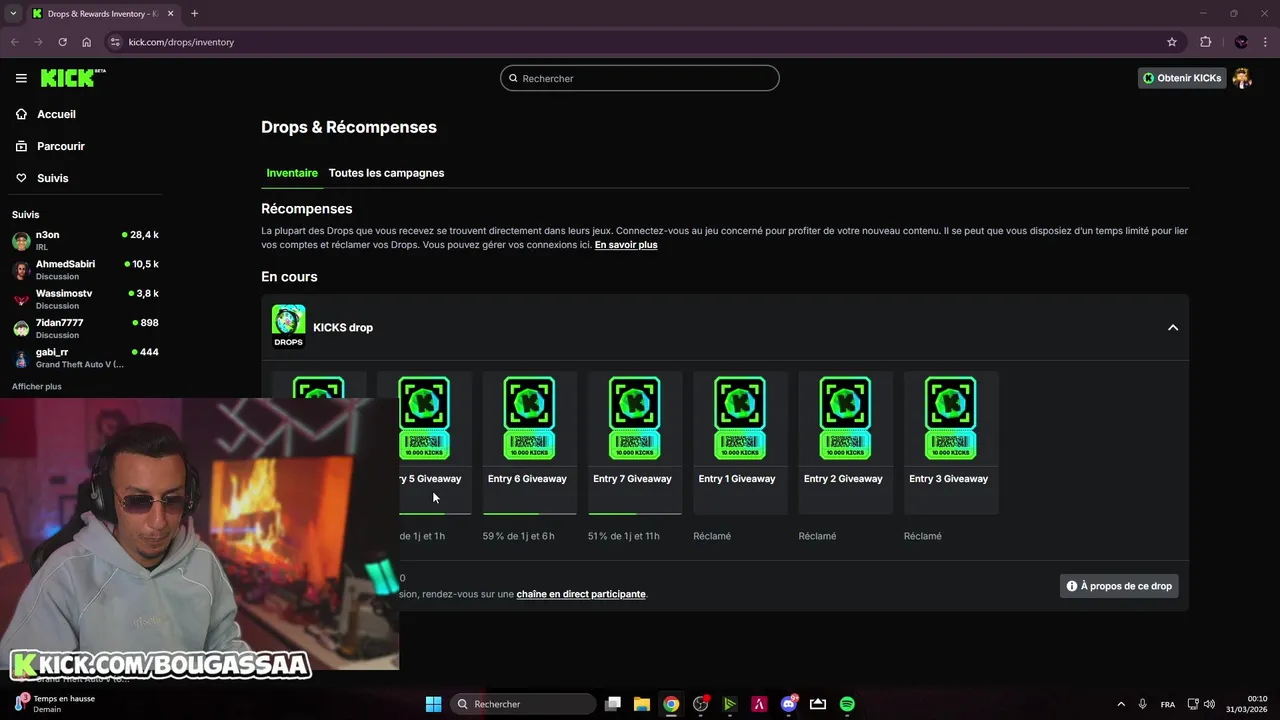
Task: Open Wassimostv's channel from followed list
Action: coord(85,299)
